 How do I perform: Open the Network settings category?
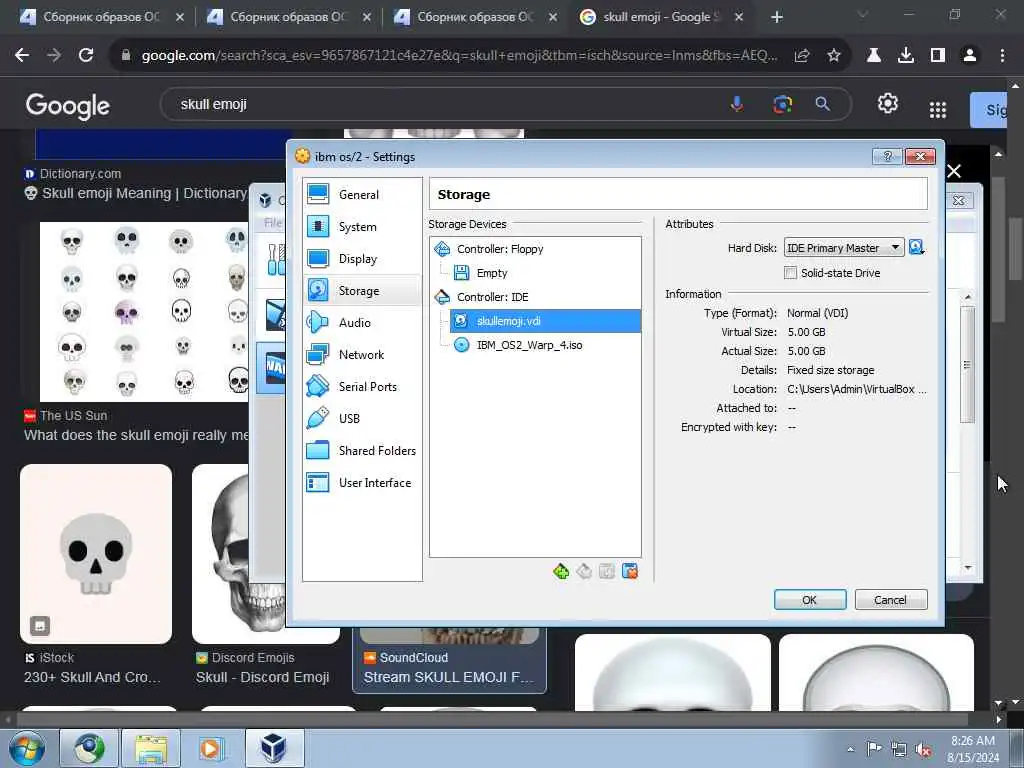(362, 355)
